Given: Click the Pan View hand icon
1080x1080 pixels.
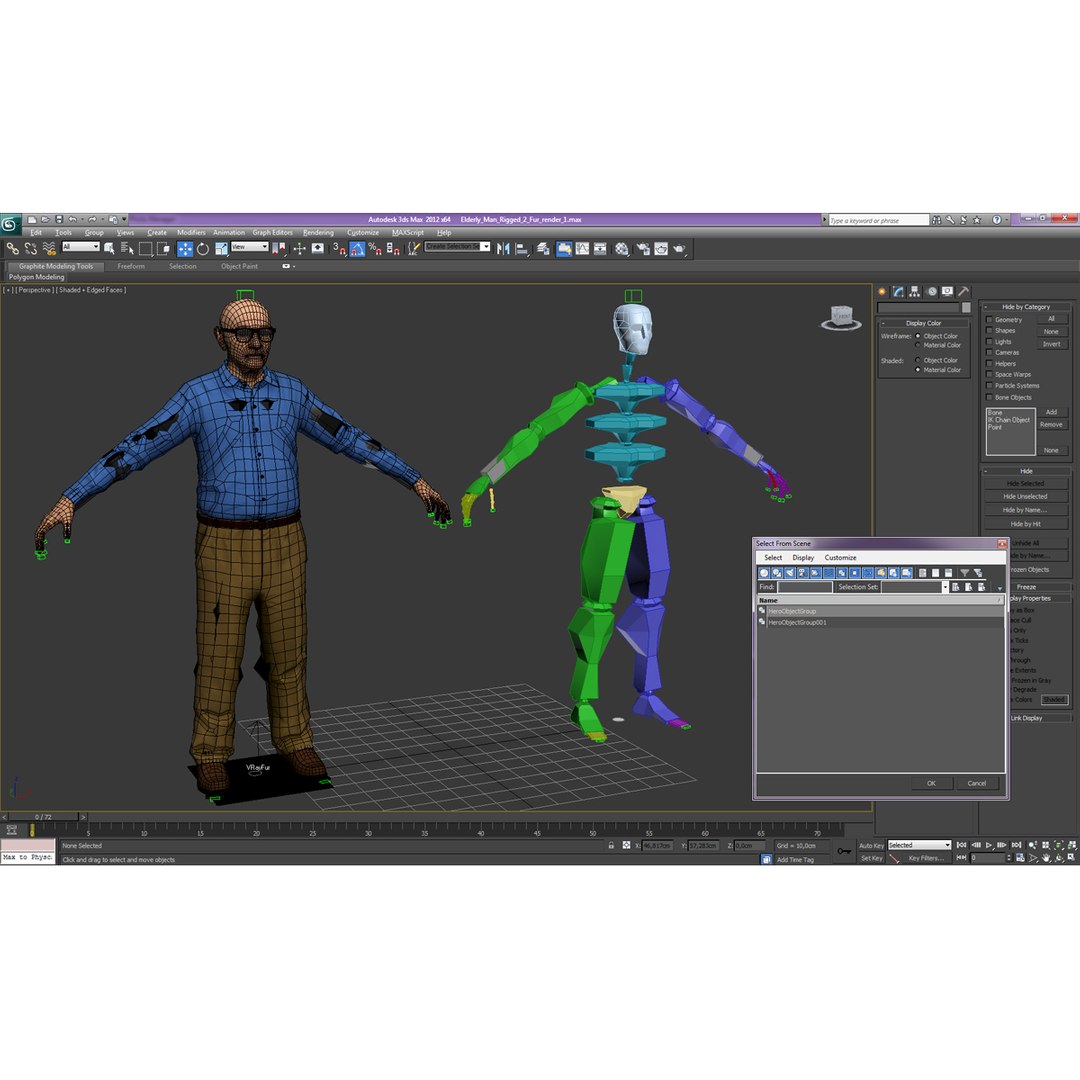Looking at the screenshot, I should [x=1046, y=858].
